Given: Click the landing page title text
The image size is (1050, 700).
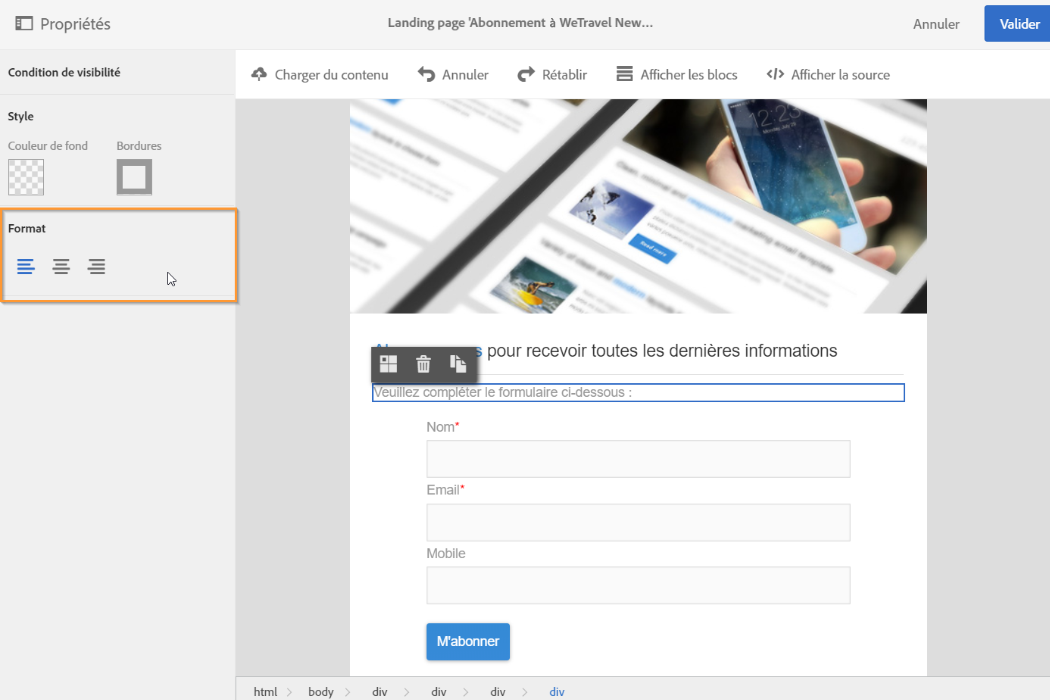Looking at the screenshot, I should (x=520, y=23).
